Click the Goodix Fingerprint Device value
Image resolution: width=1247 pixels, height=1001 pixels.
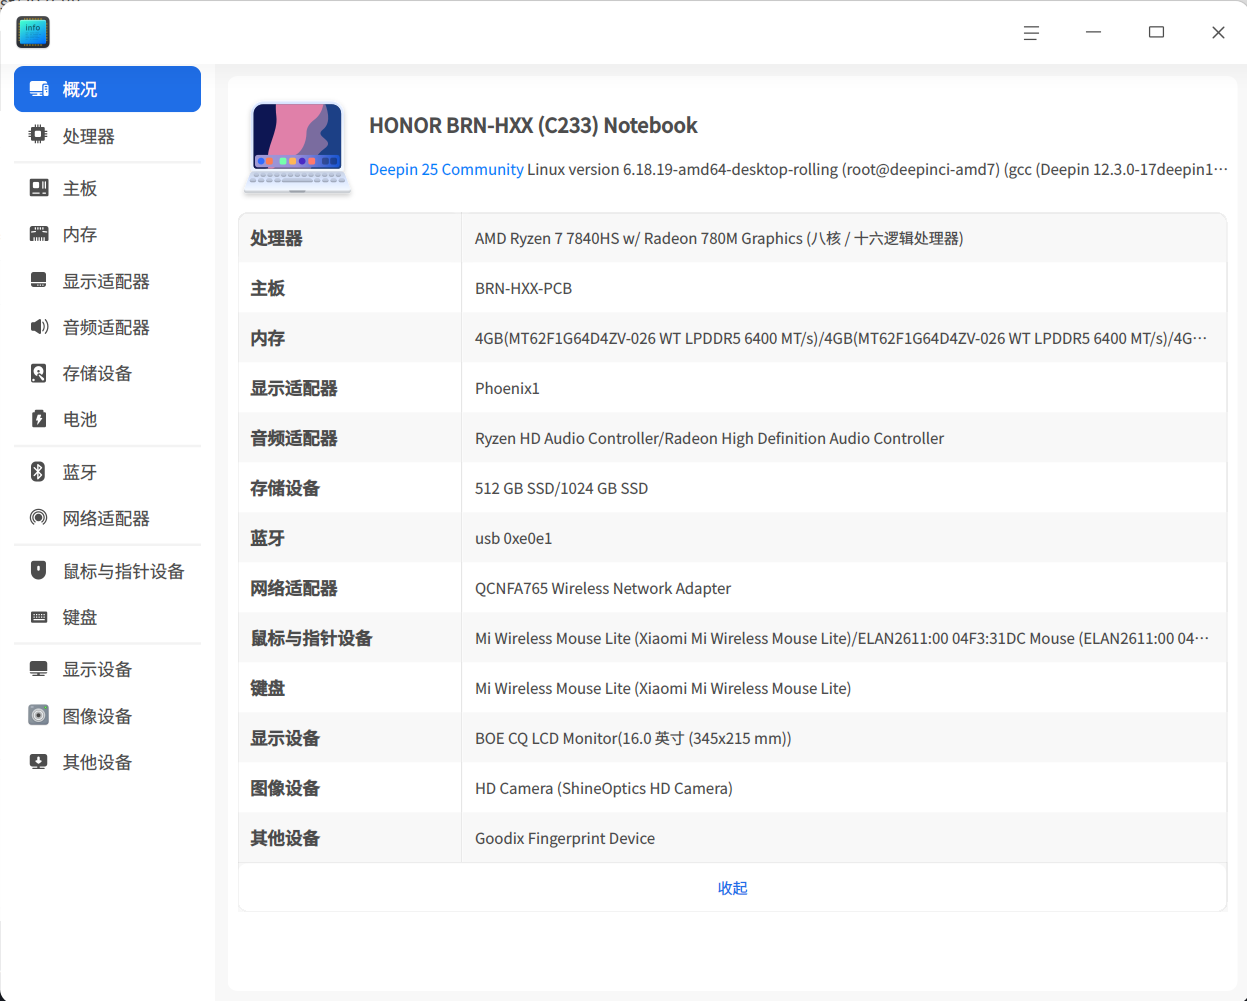(565, 838)
